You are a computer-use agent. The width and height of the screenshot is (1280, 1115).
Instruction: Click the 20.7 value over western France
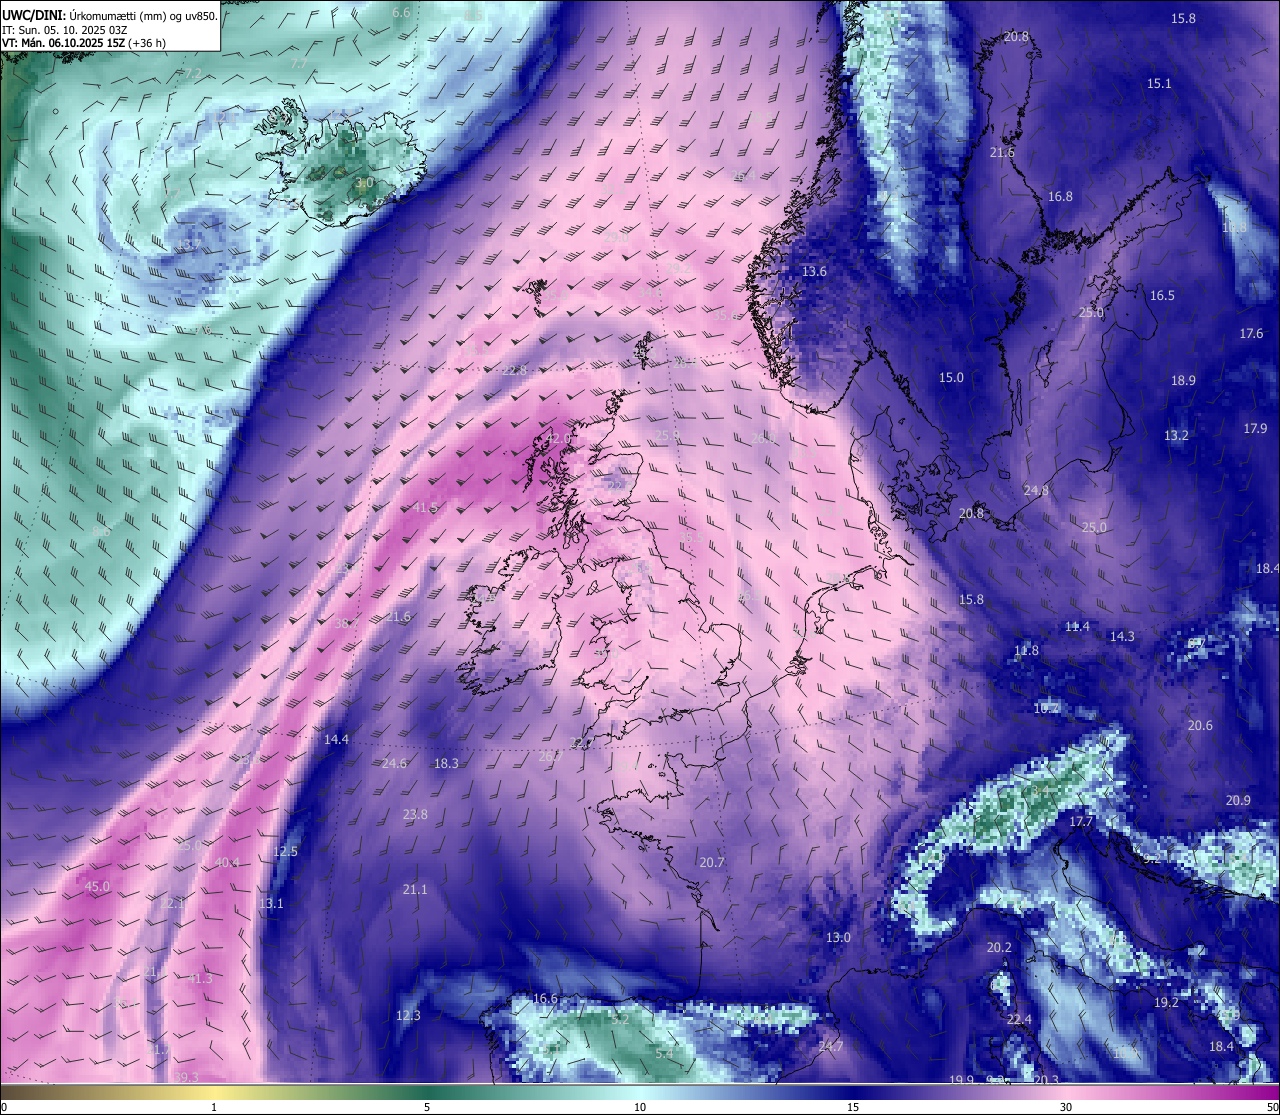(712, 863)
